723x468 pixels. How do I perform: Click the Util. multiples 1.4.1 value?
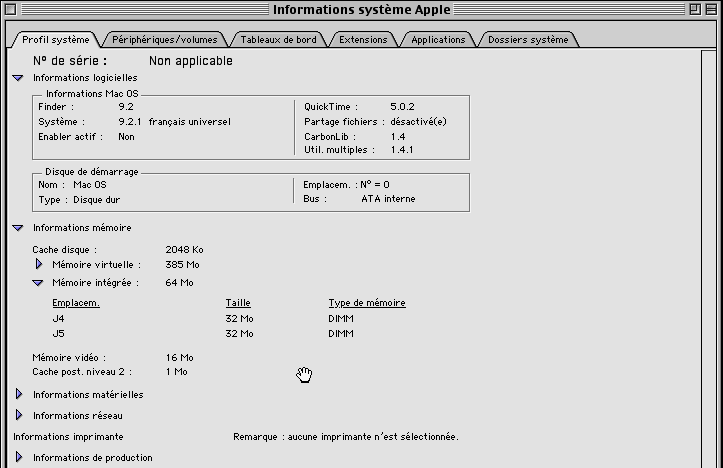402,150
